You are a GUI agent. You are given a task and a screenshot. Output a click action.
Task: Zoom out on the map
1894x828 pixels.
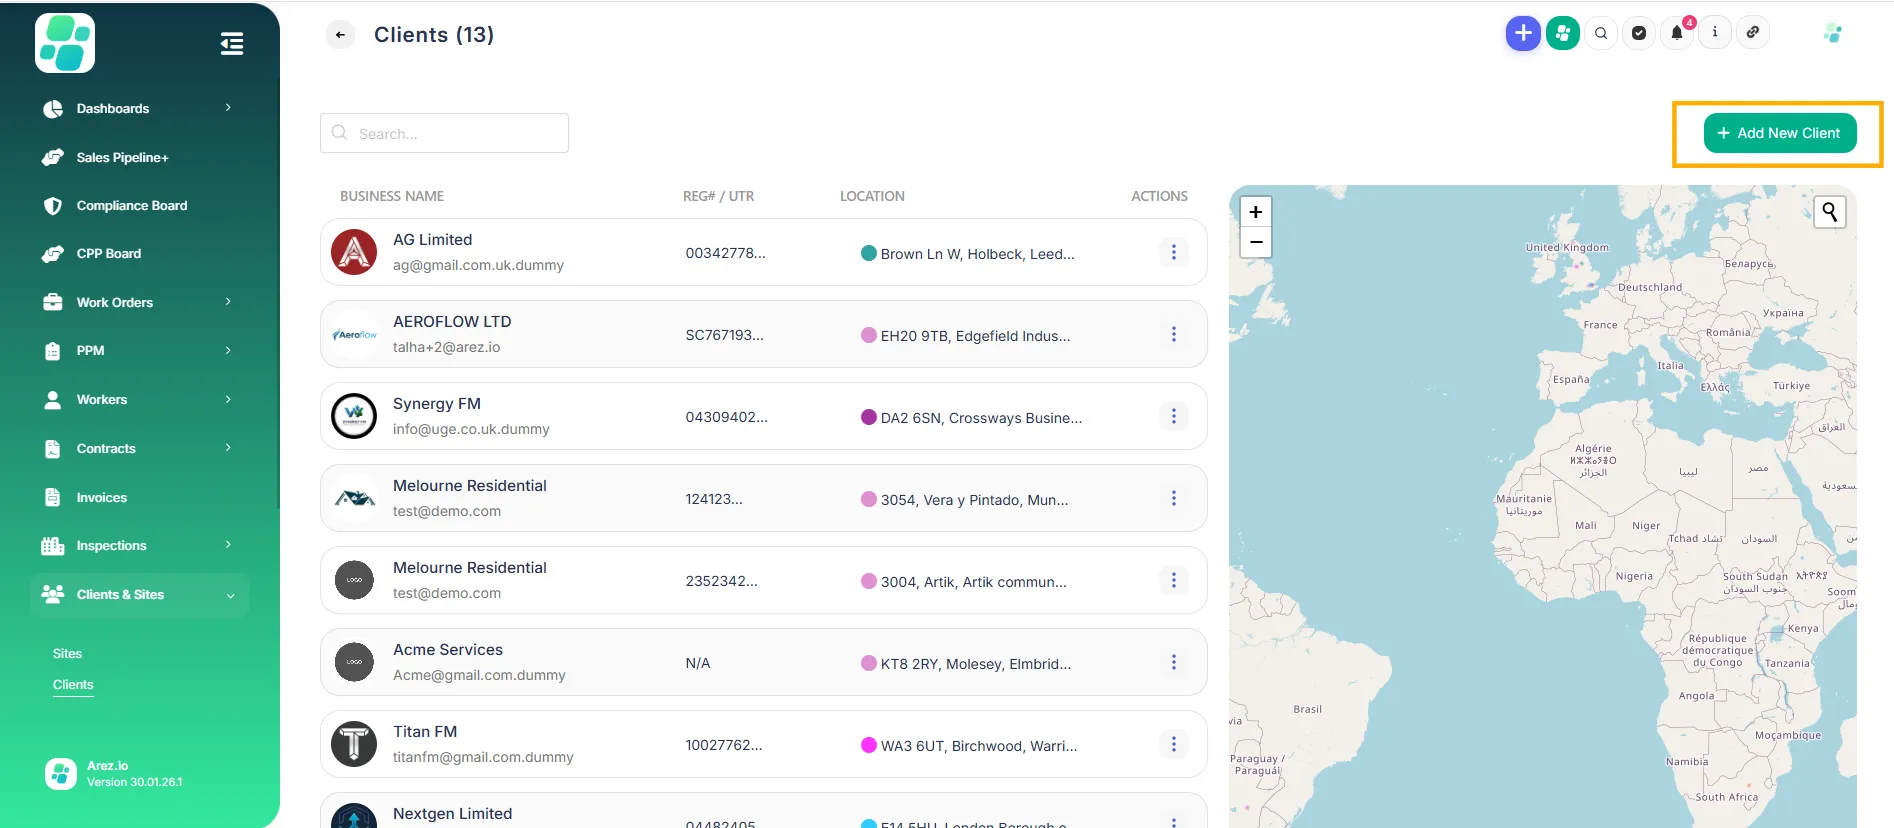(x=1256, y=242)
